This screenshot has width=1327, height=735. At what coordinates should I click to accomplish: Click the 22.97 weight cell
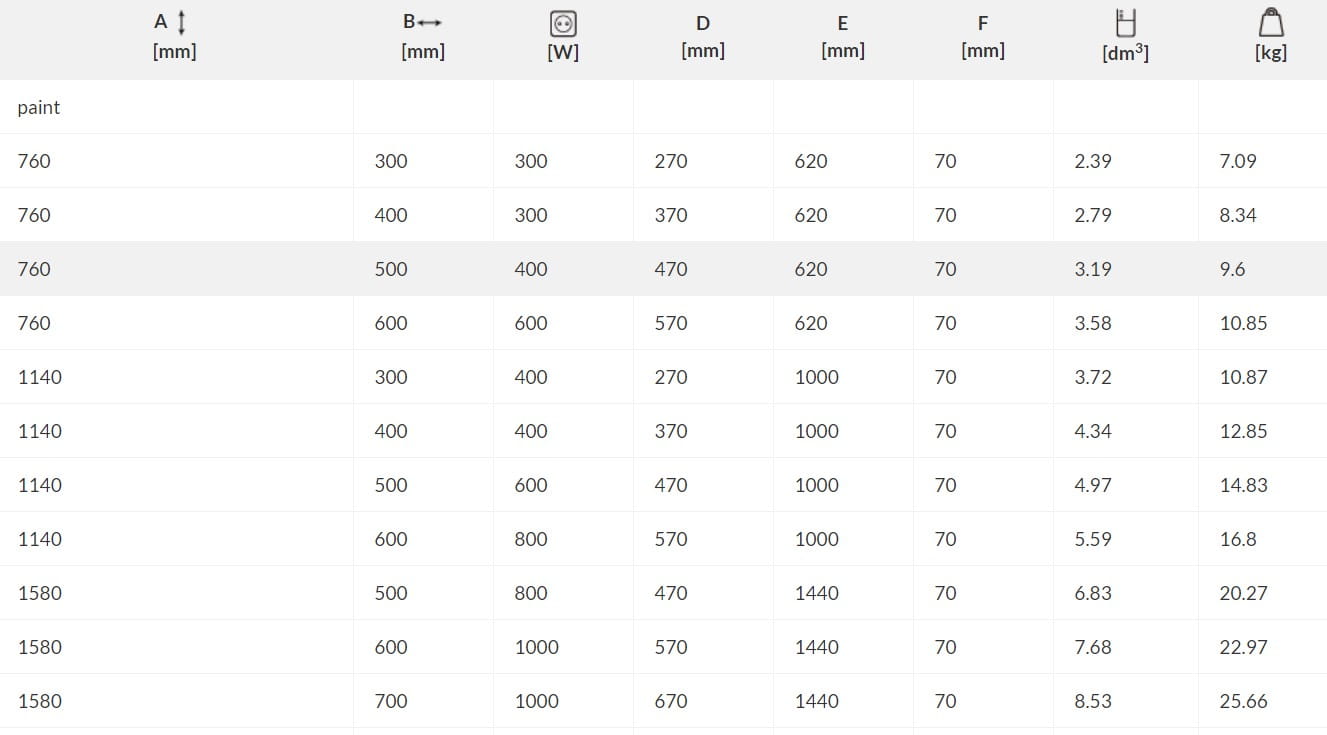(1243, 647)
